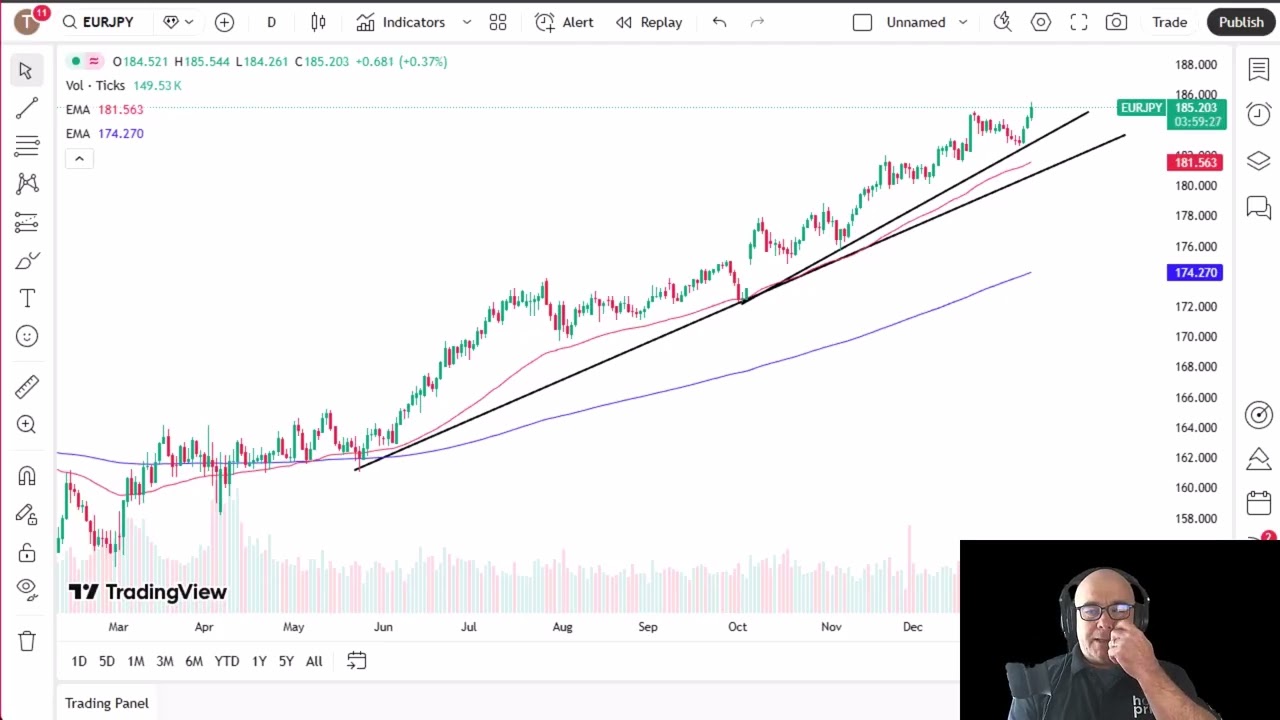
Task: Select the 5D date range
Action: click(x=107, y=661)
